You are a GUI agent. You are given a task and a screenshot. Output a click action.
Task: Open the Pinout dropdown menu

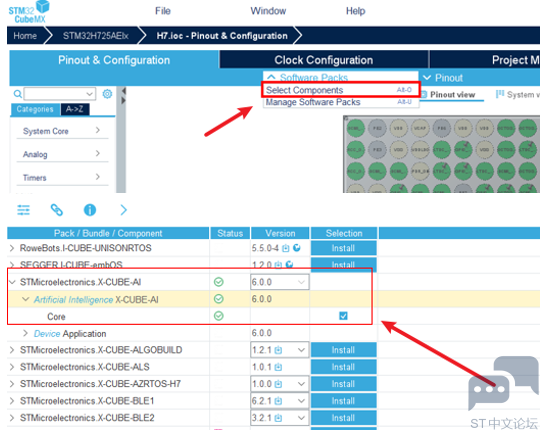click(443, 77)
